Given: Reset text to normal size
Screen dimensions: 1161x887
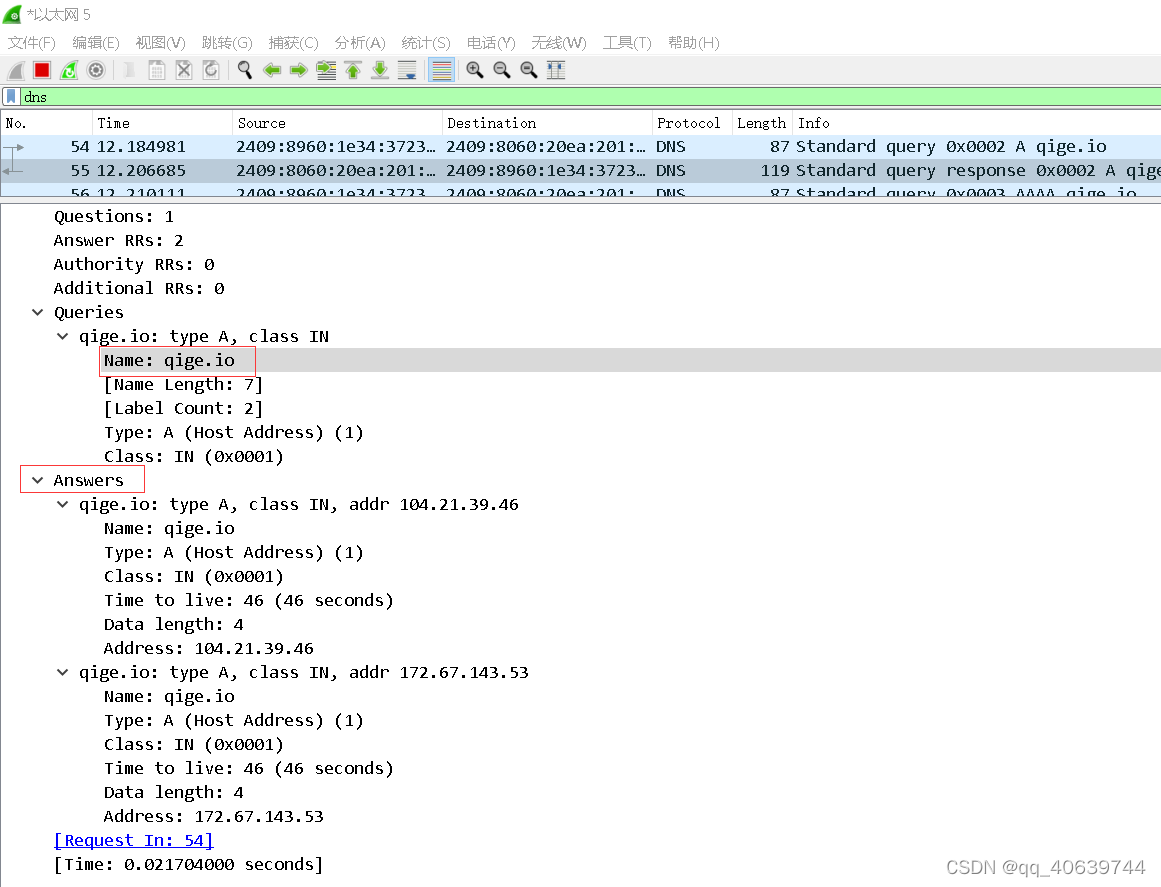Looking at the screenshot, I should tap(529, 70).
